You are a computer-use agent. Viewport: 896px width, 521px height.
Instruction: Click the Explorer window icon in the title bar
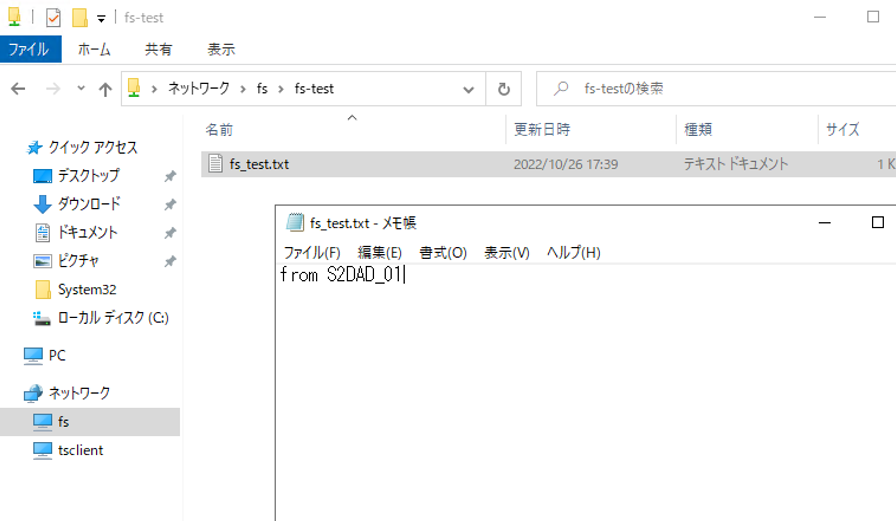[15, 17]
